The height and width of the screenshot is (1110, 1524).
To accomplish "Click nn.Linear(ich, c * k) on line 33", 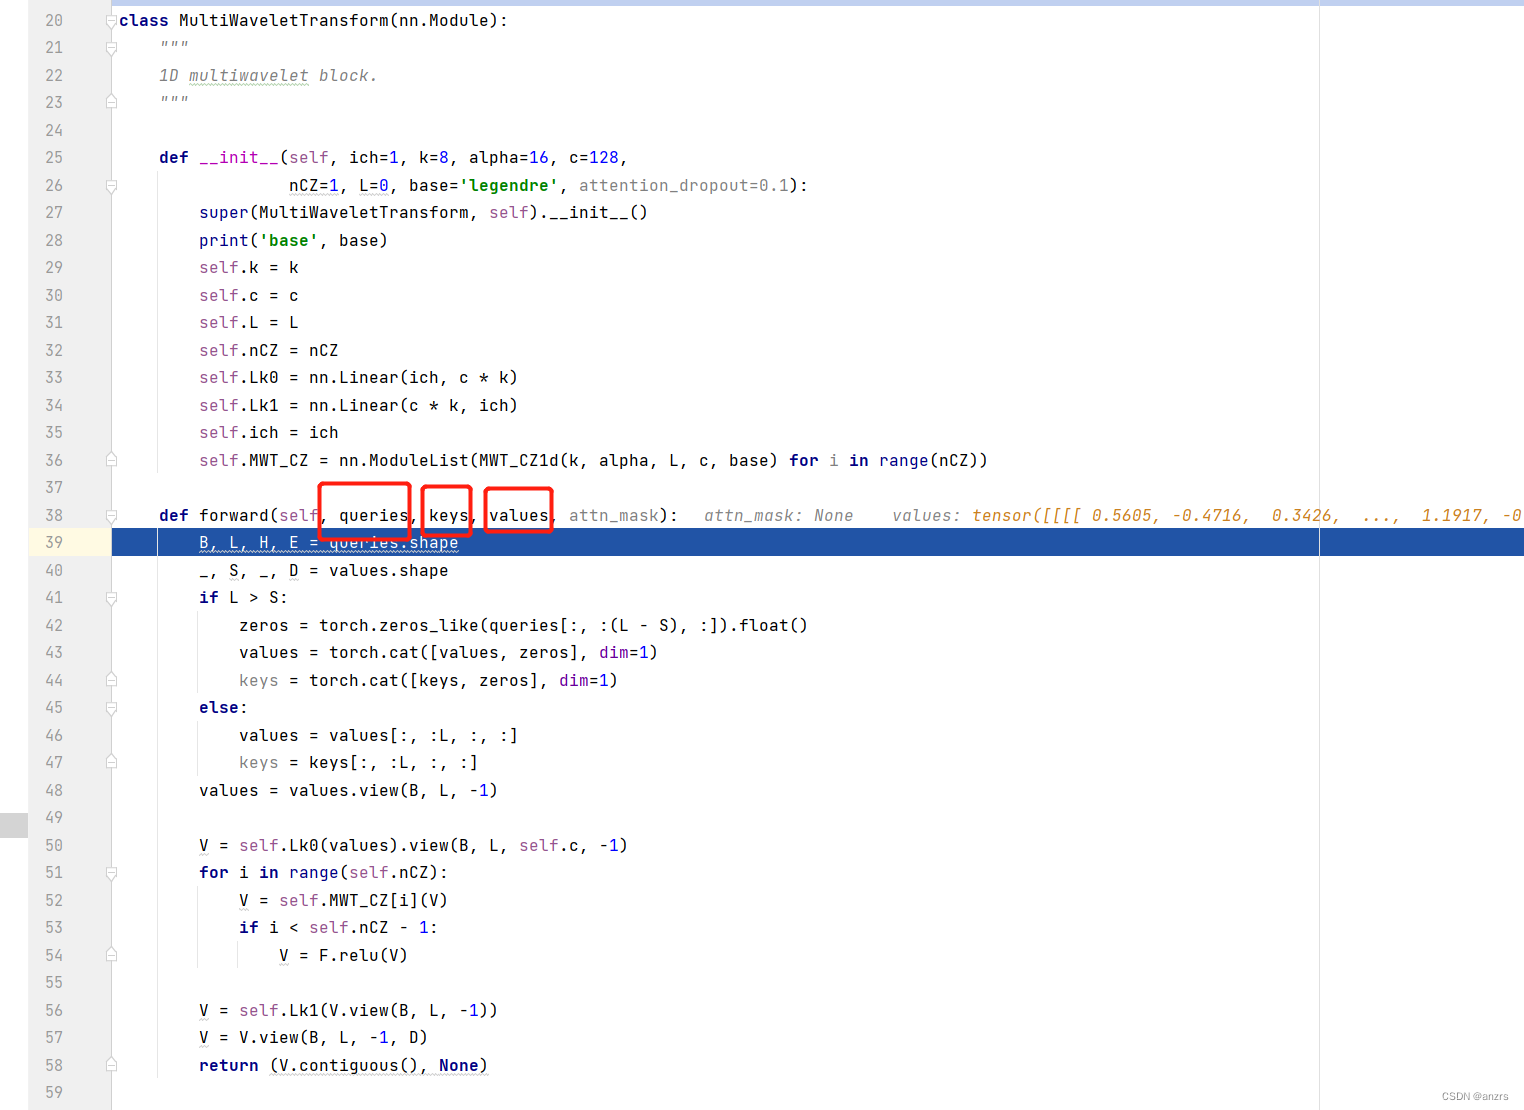I will 413,378.
